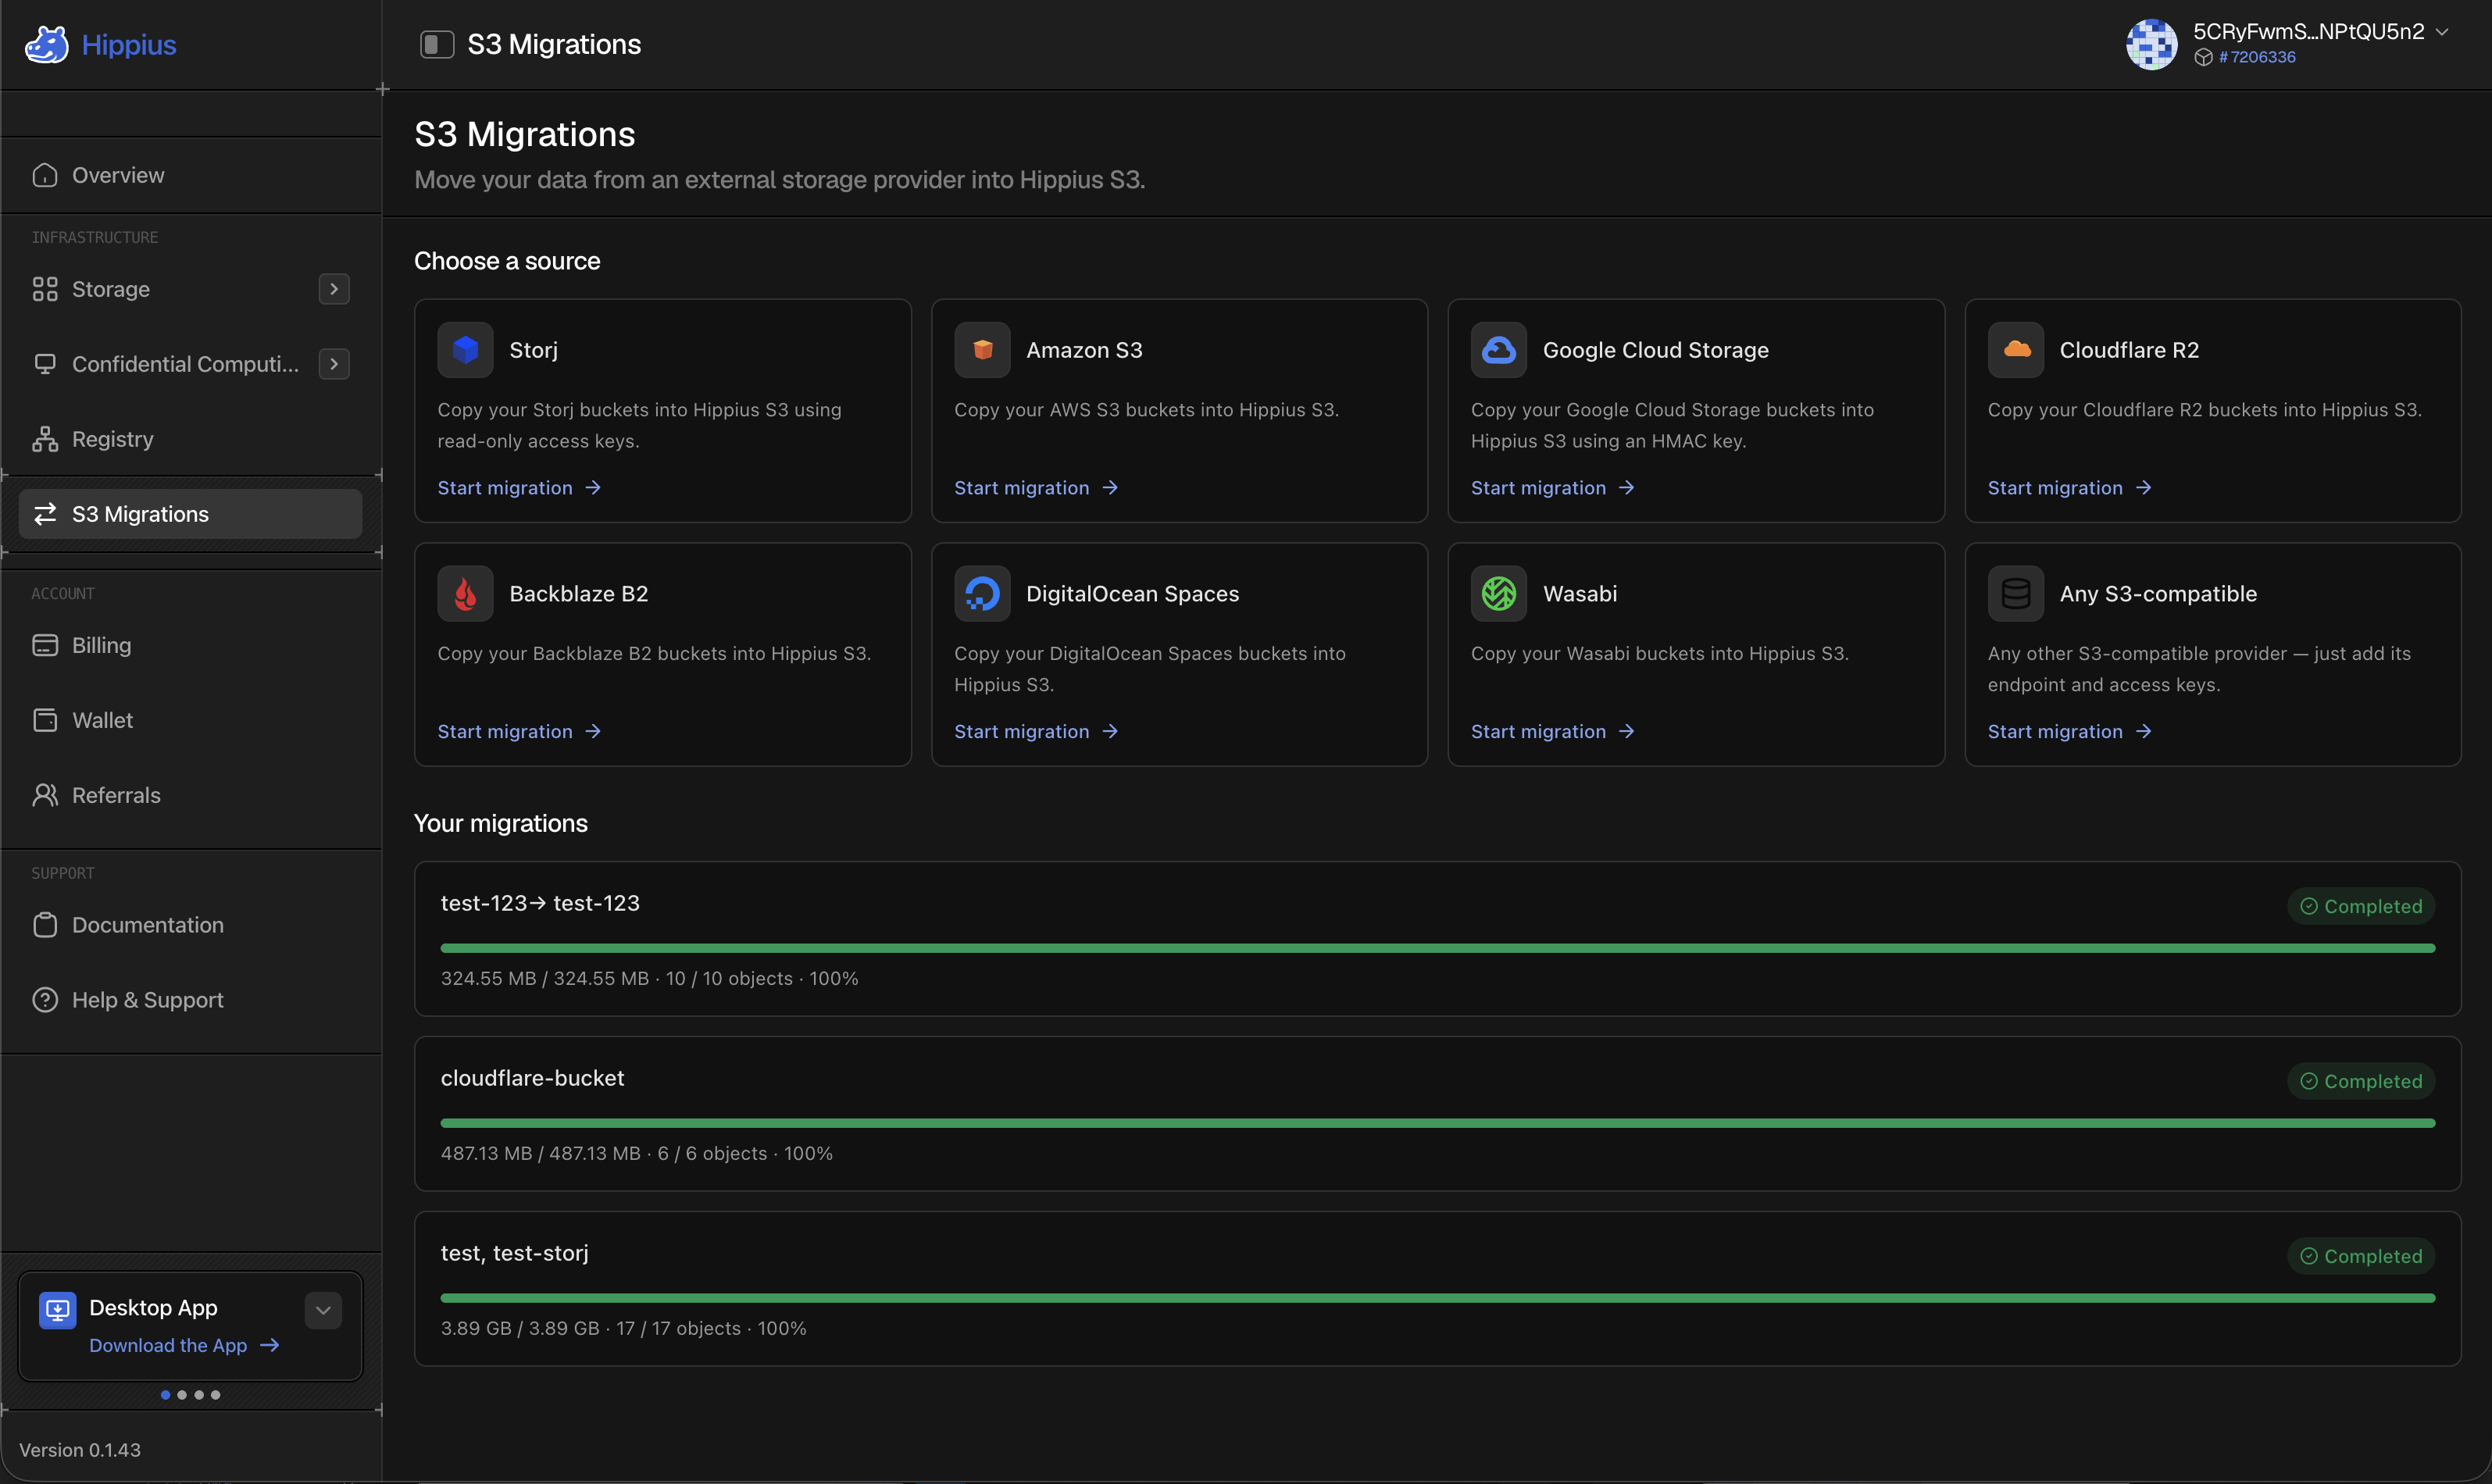Viewport: 2492px width, 1484px height.
Task: Click the DigitalOcean Spaces icon
Action: [982, 594]
